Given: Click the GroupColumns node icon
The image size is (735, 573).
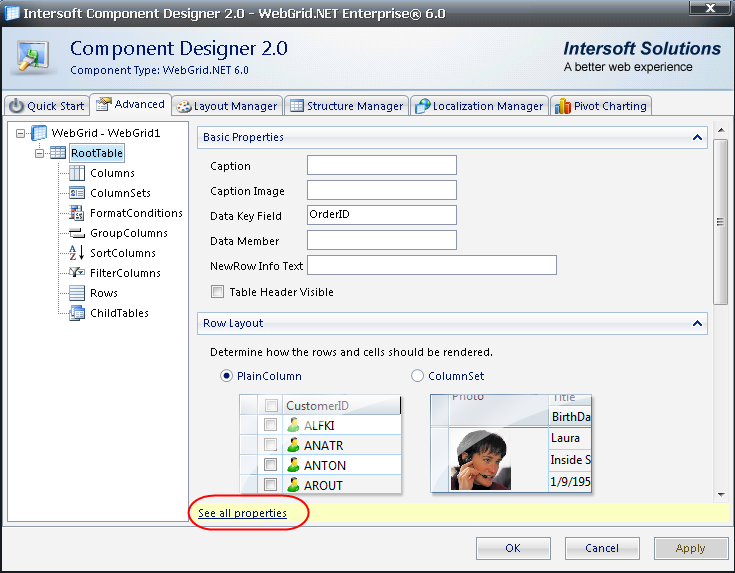Looking at the screenshot, I should point(77,233).
